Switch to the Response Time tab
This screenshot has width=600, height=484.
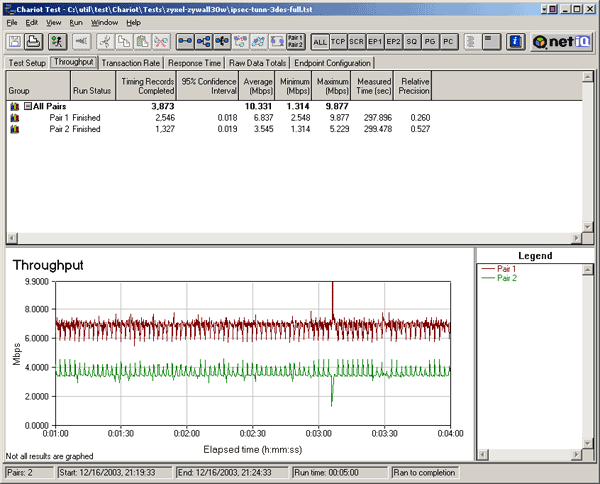[x=193, y=62]
